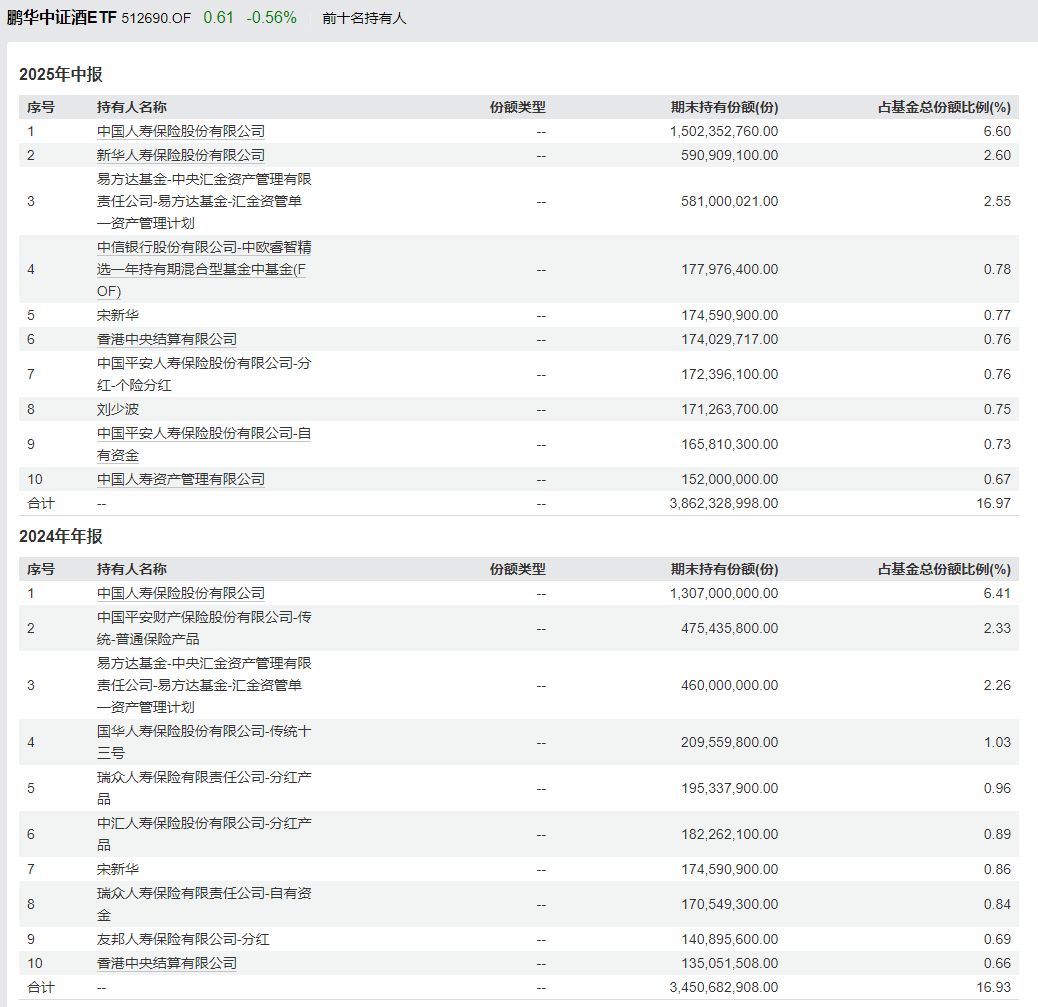Open 中国人寿资产管理有限公司 holder details
1038x1007 pixels.
click(x=181, y=479)
